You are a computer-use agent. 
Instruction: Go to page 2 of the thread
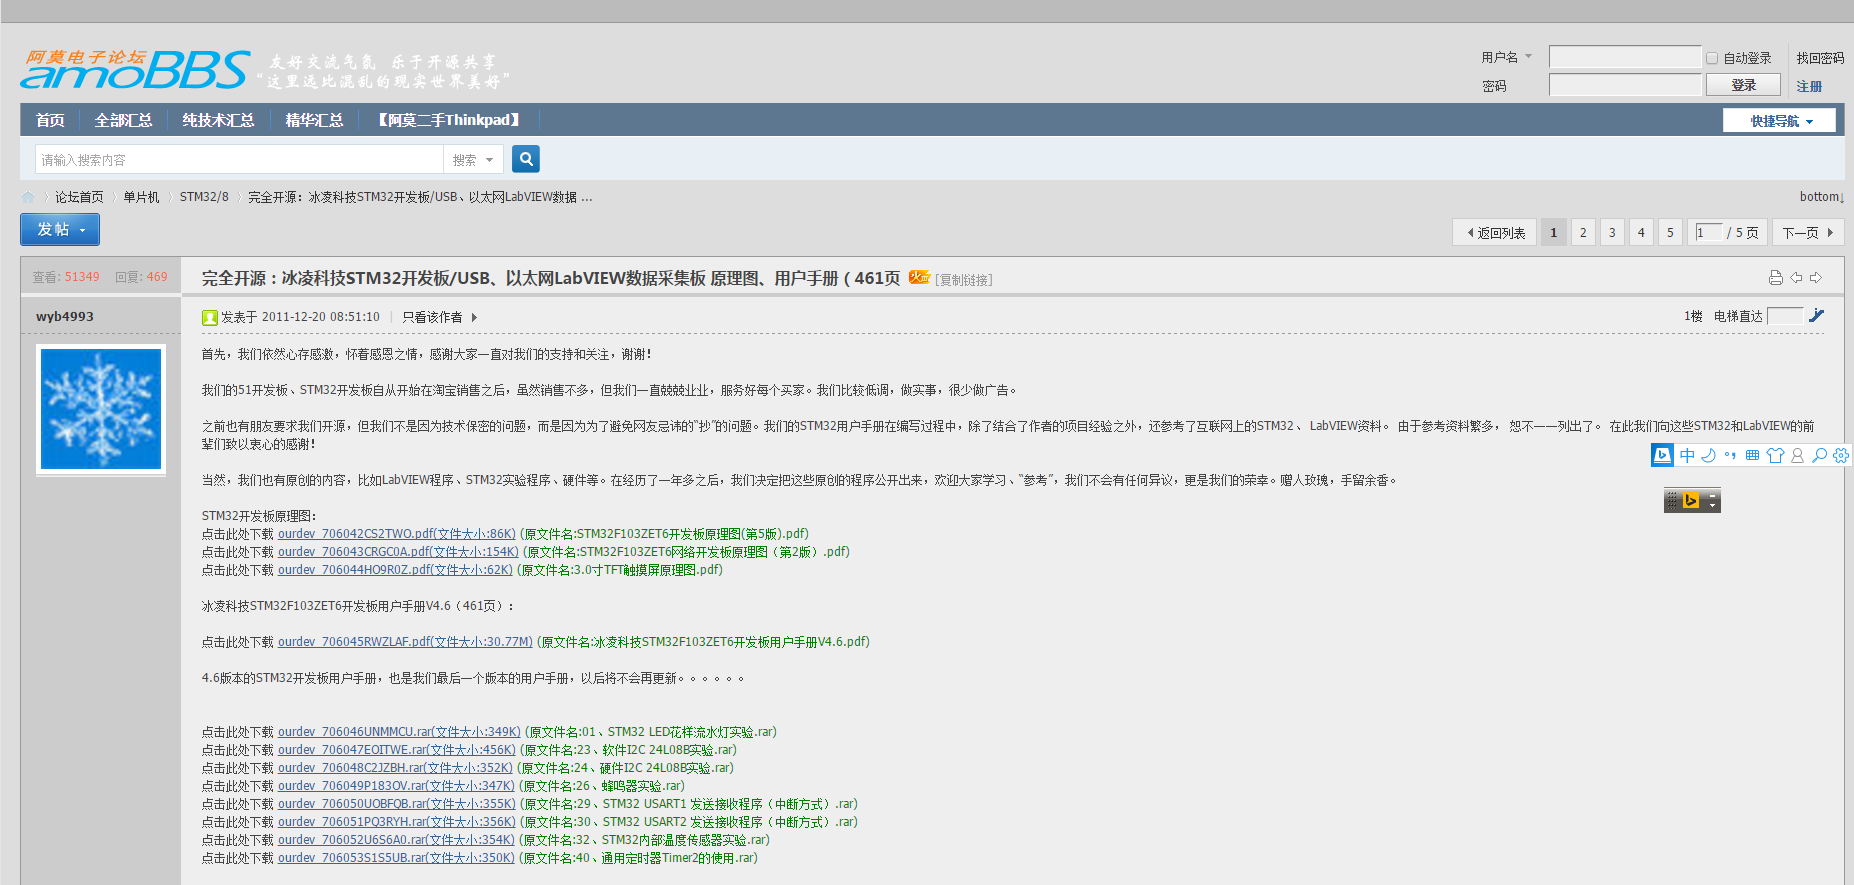[x=1583, y=233]
